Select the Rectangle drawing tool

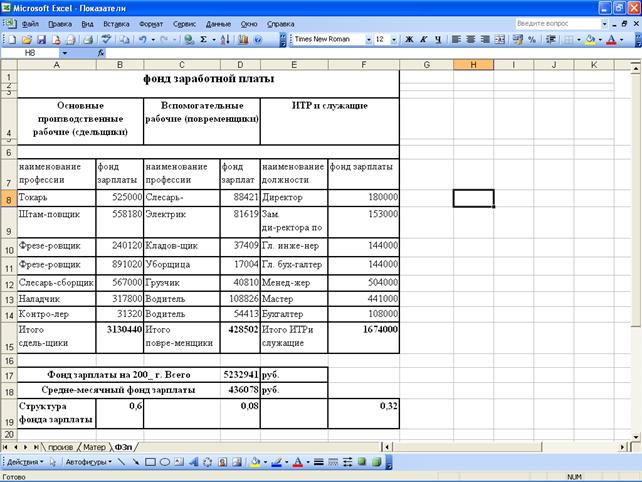(x=150, y=462)
